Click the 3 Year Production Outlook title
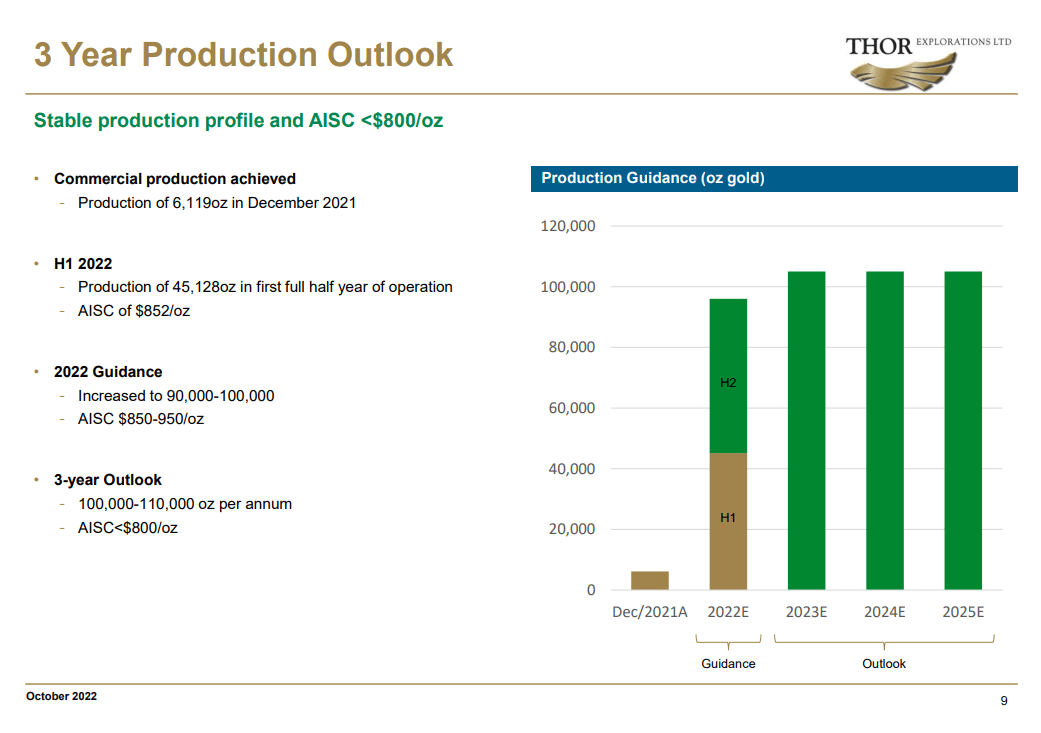Viewport: 1041px width, 733px height. (242, 55)
